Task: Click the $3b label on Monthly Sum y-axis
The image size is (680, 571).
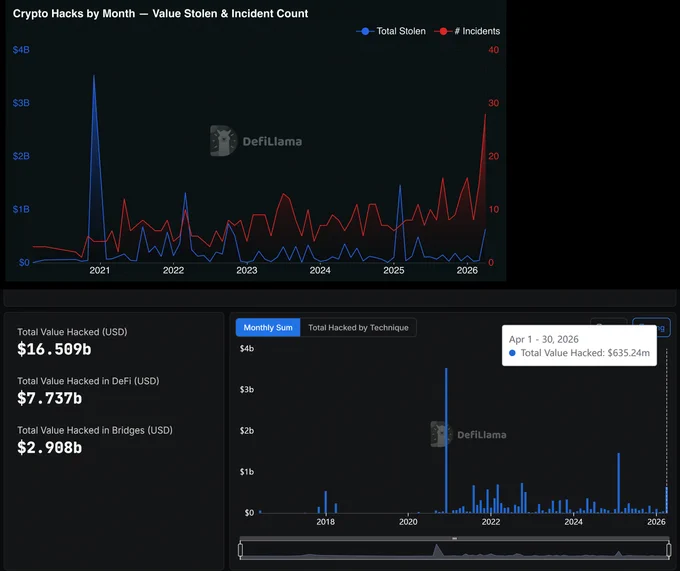Action: (x=247, y=390)
